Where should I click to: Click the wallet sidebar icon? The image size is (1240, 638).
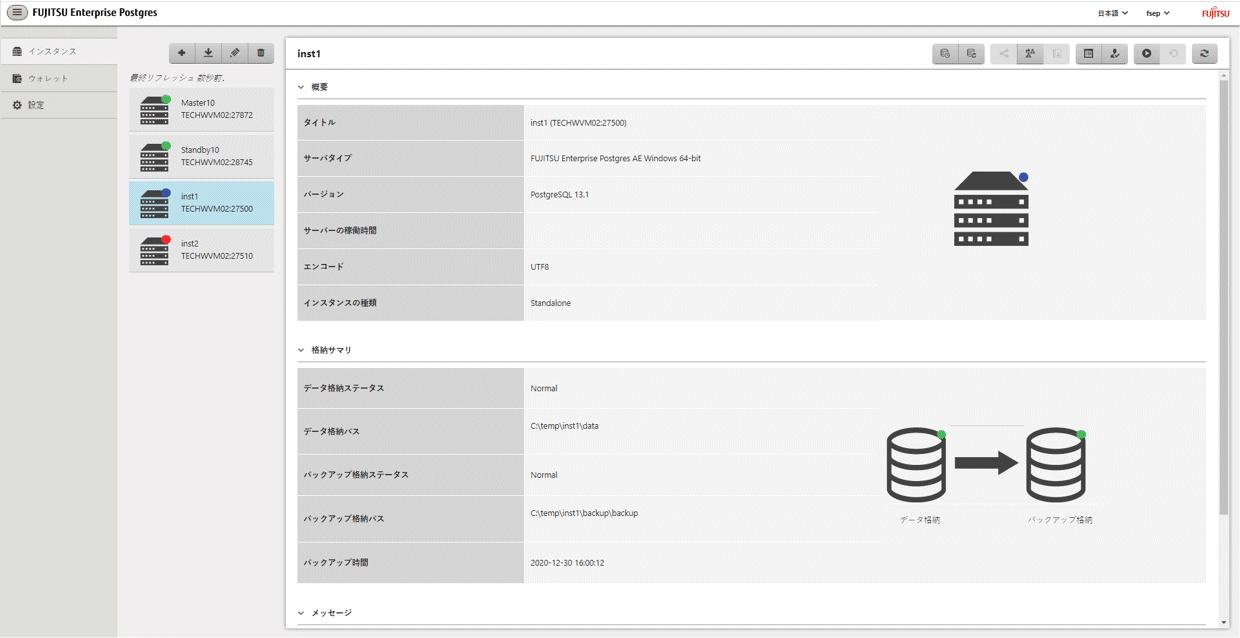click(17, 78)
